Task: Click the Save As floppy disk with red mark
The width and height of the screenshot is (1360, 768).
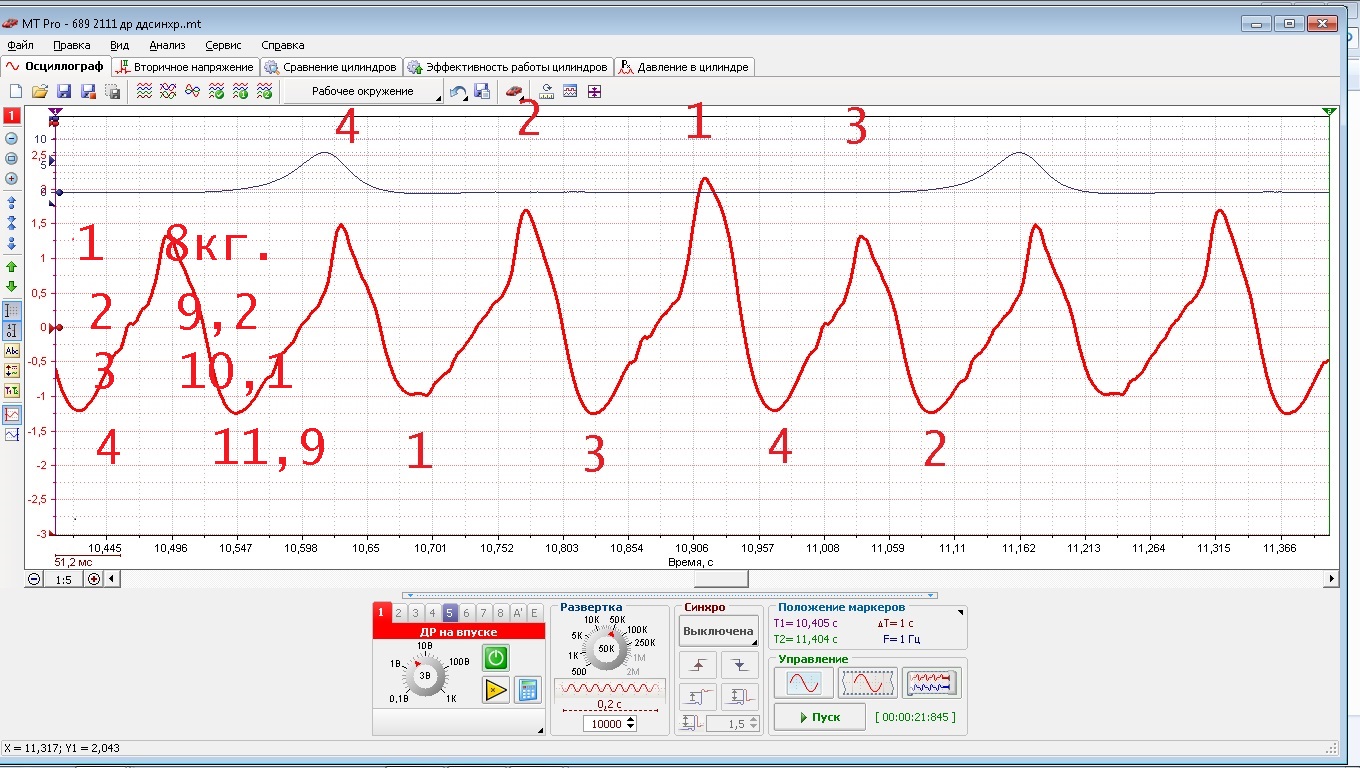Action: tap(88, 92)
